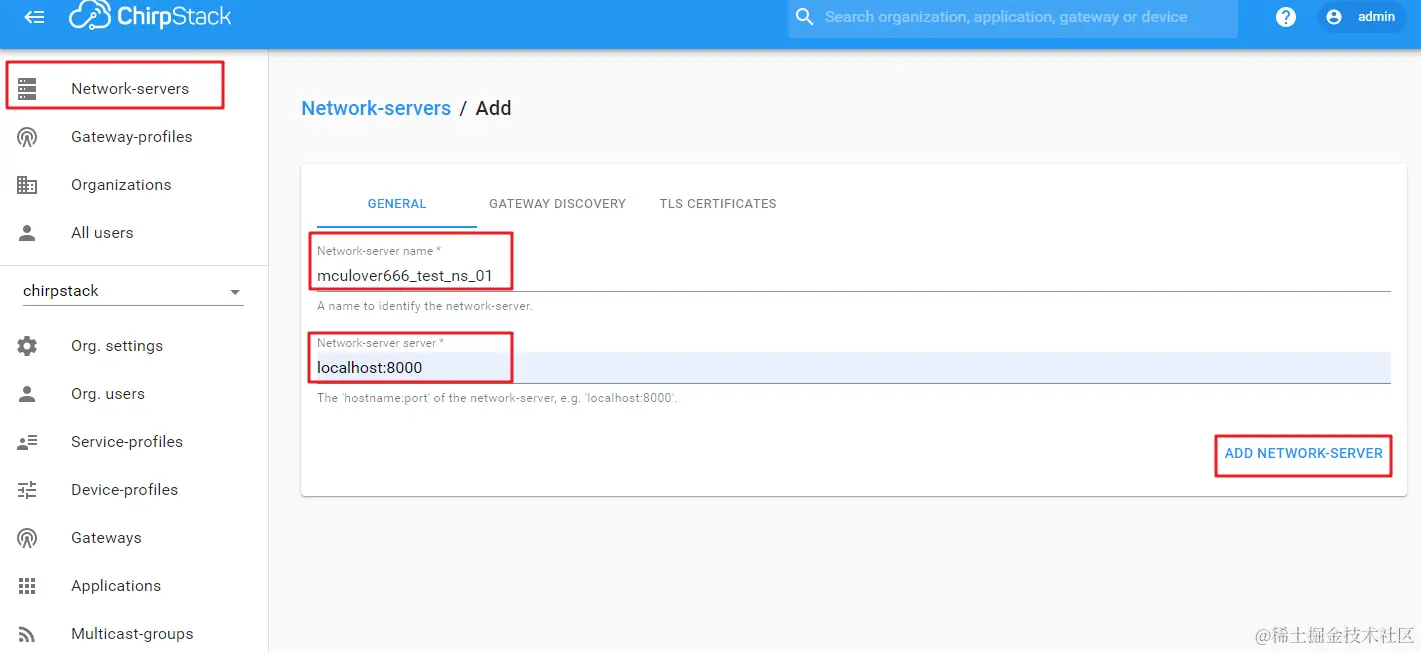
Task: Click the text 'A name to identify the network-server.'
Action: [x=424, y=306]
